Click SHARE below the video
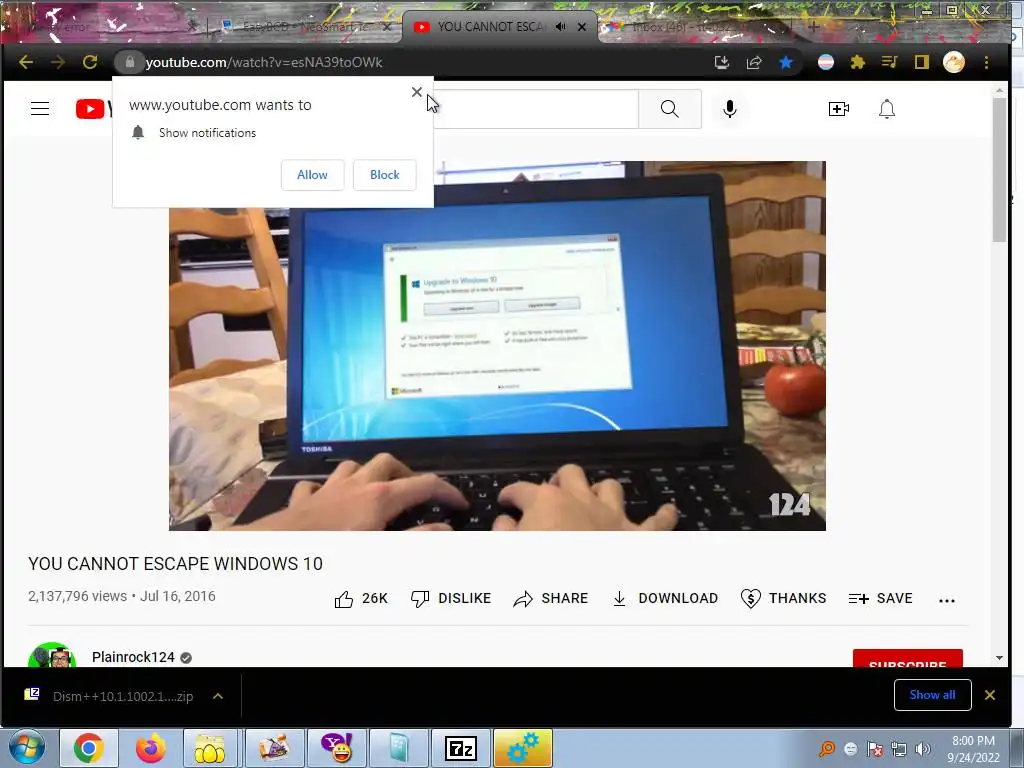This screenshot has height=768, width=1024. tap(550, 598)
